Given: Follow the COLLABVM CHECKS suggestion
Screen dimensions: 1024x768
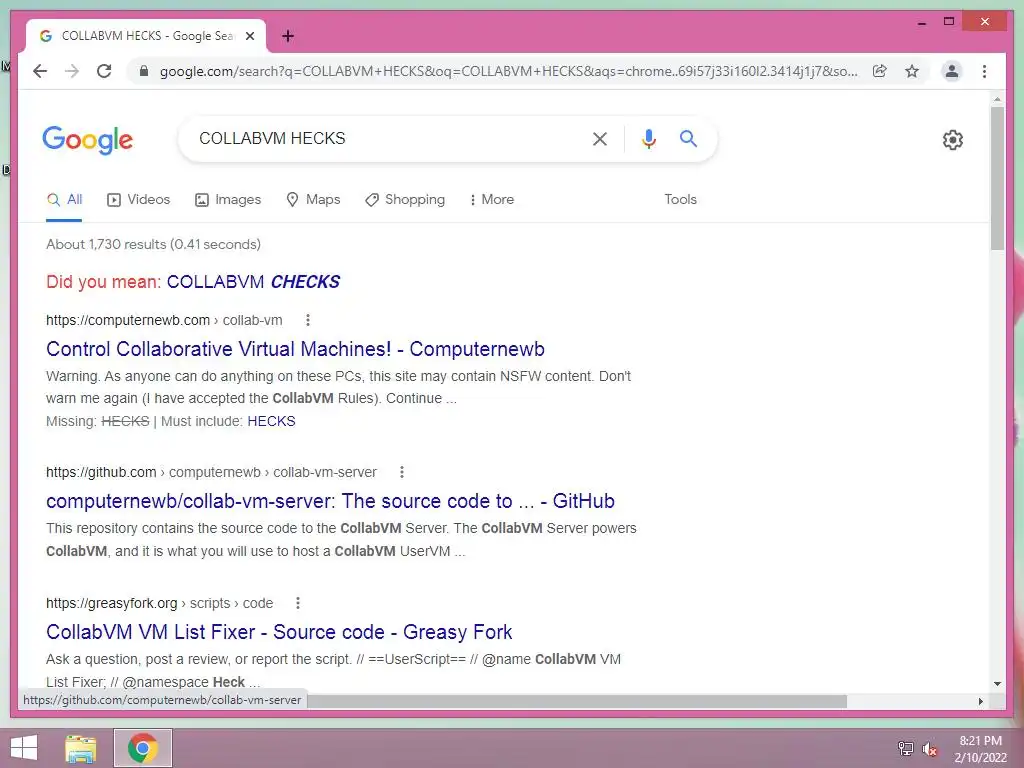Looking at the screenshot, I should 253,282.
